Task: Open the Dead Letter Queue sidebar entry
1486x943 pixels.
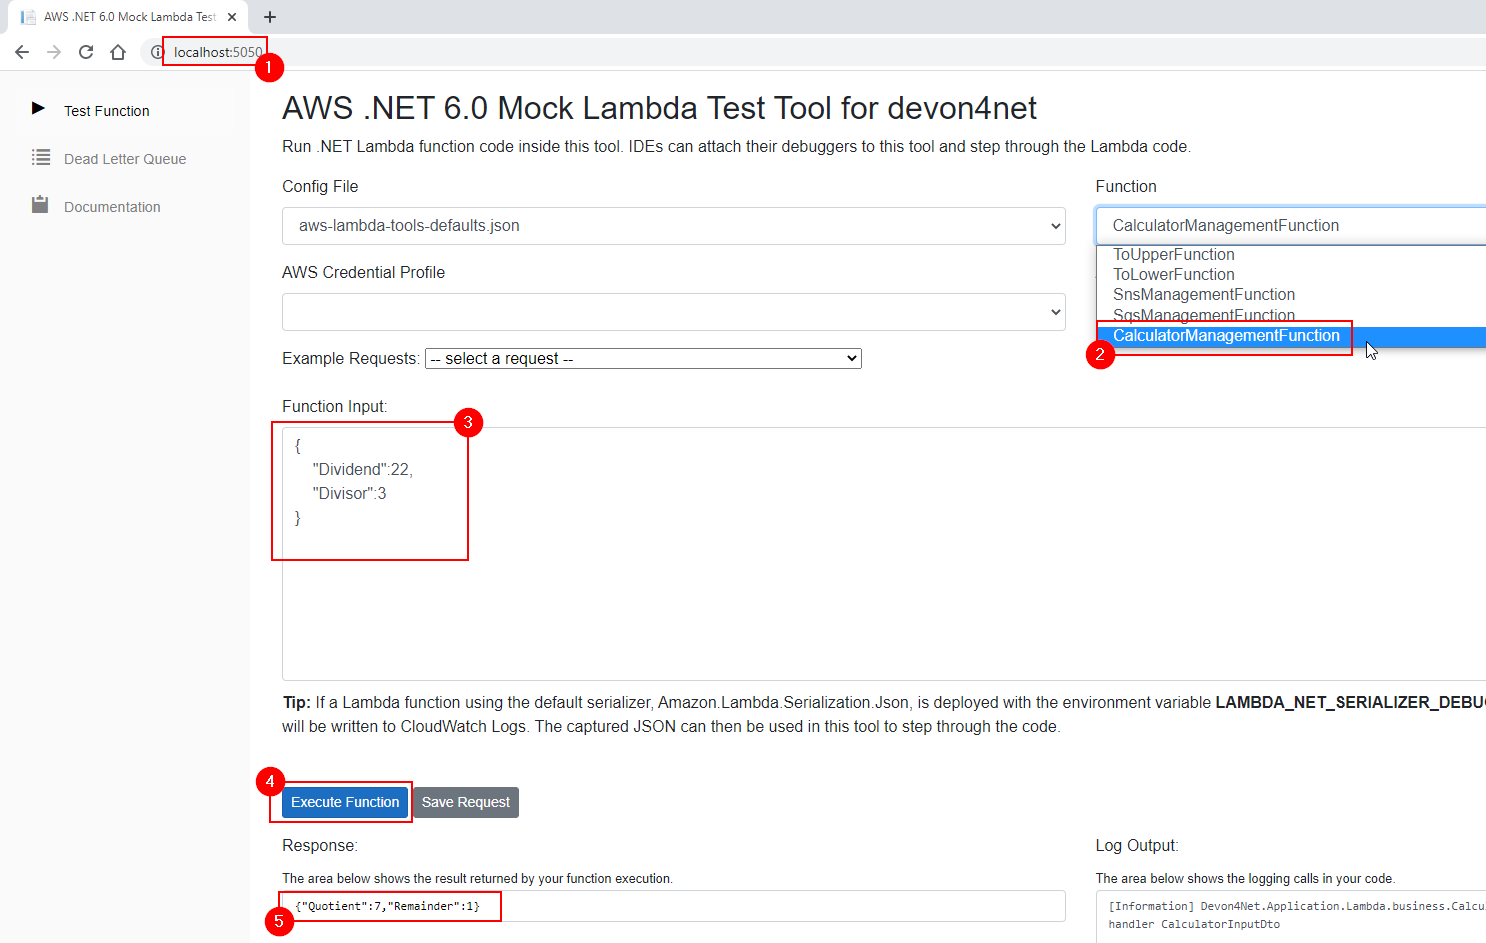Action: click(x=124, y=158)
